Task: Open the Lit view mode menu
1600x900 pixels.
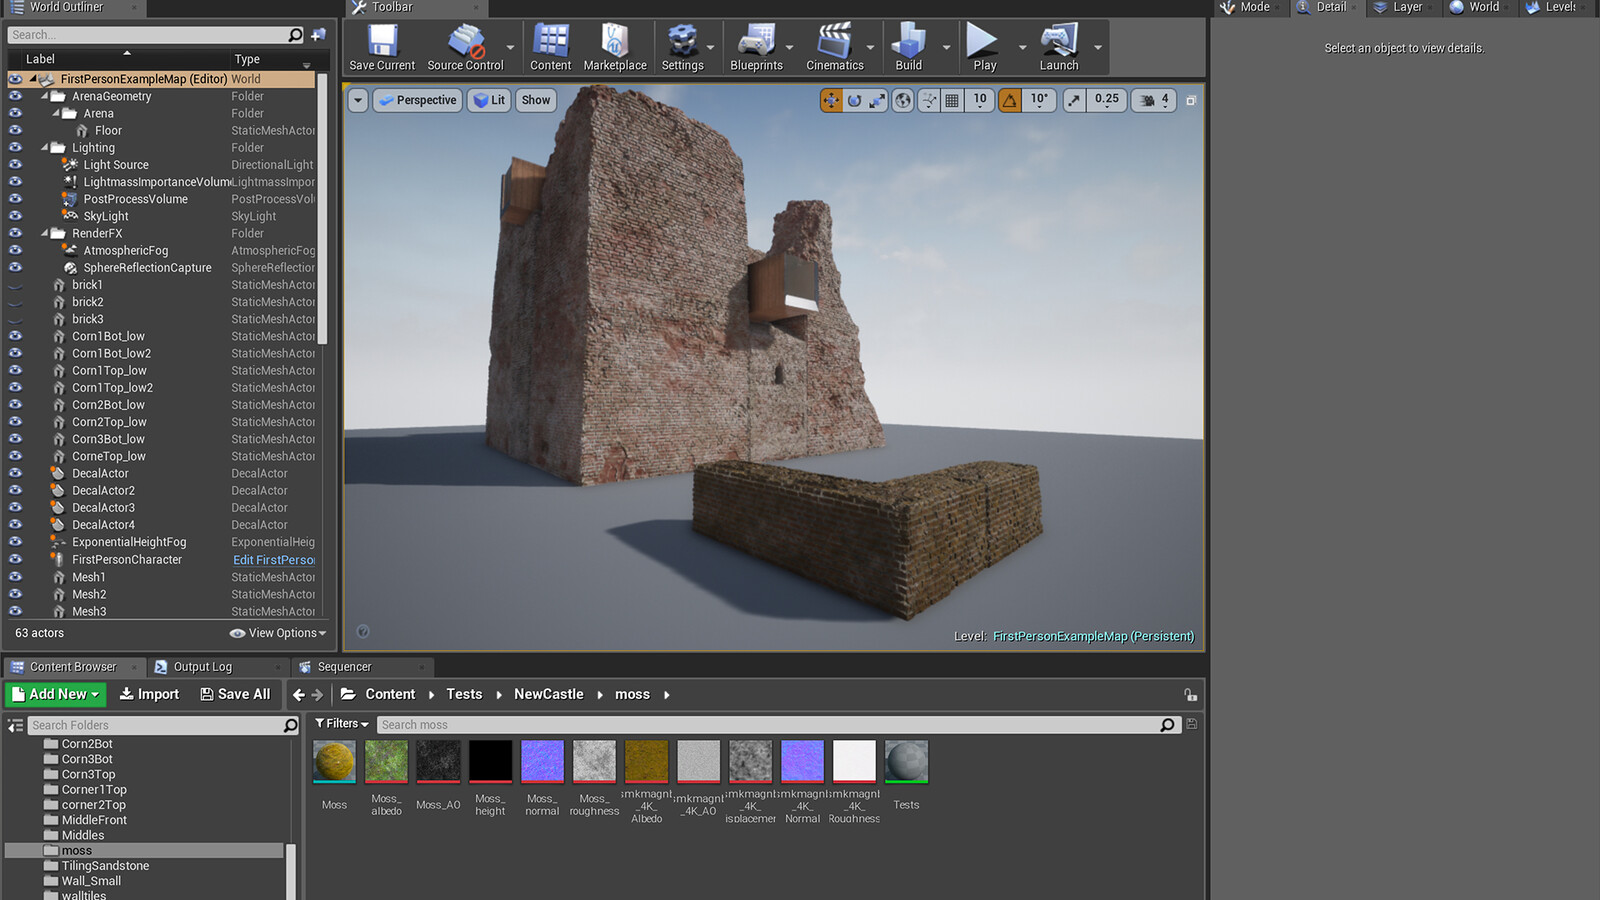Action: click(x=489, y=100)
